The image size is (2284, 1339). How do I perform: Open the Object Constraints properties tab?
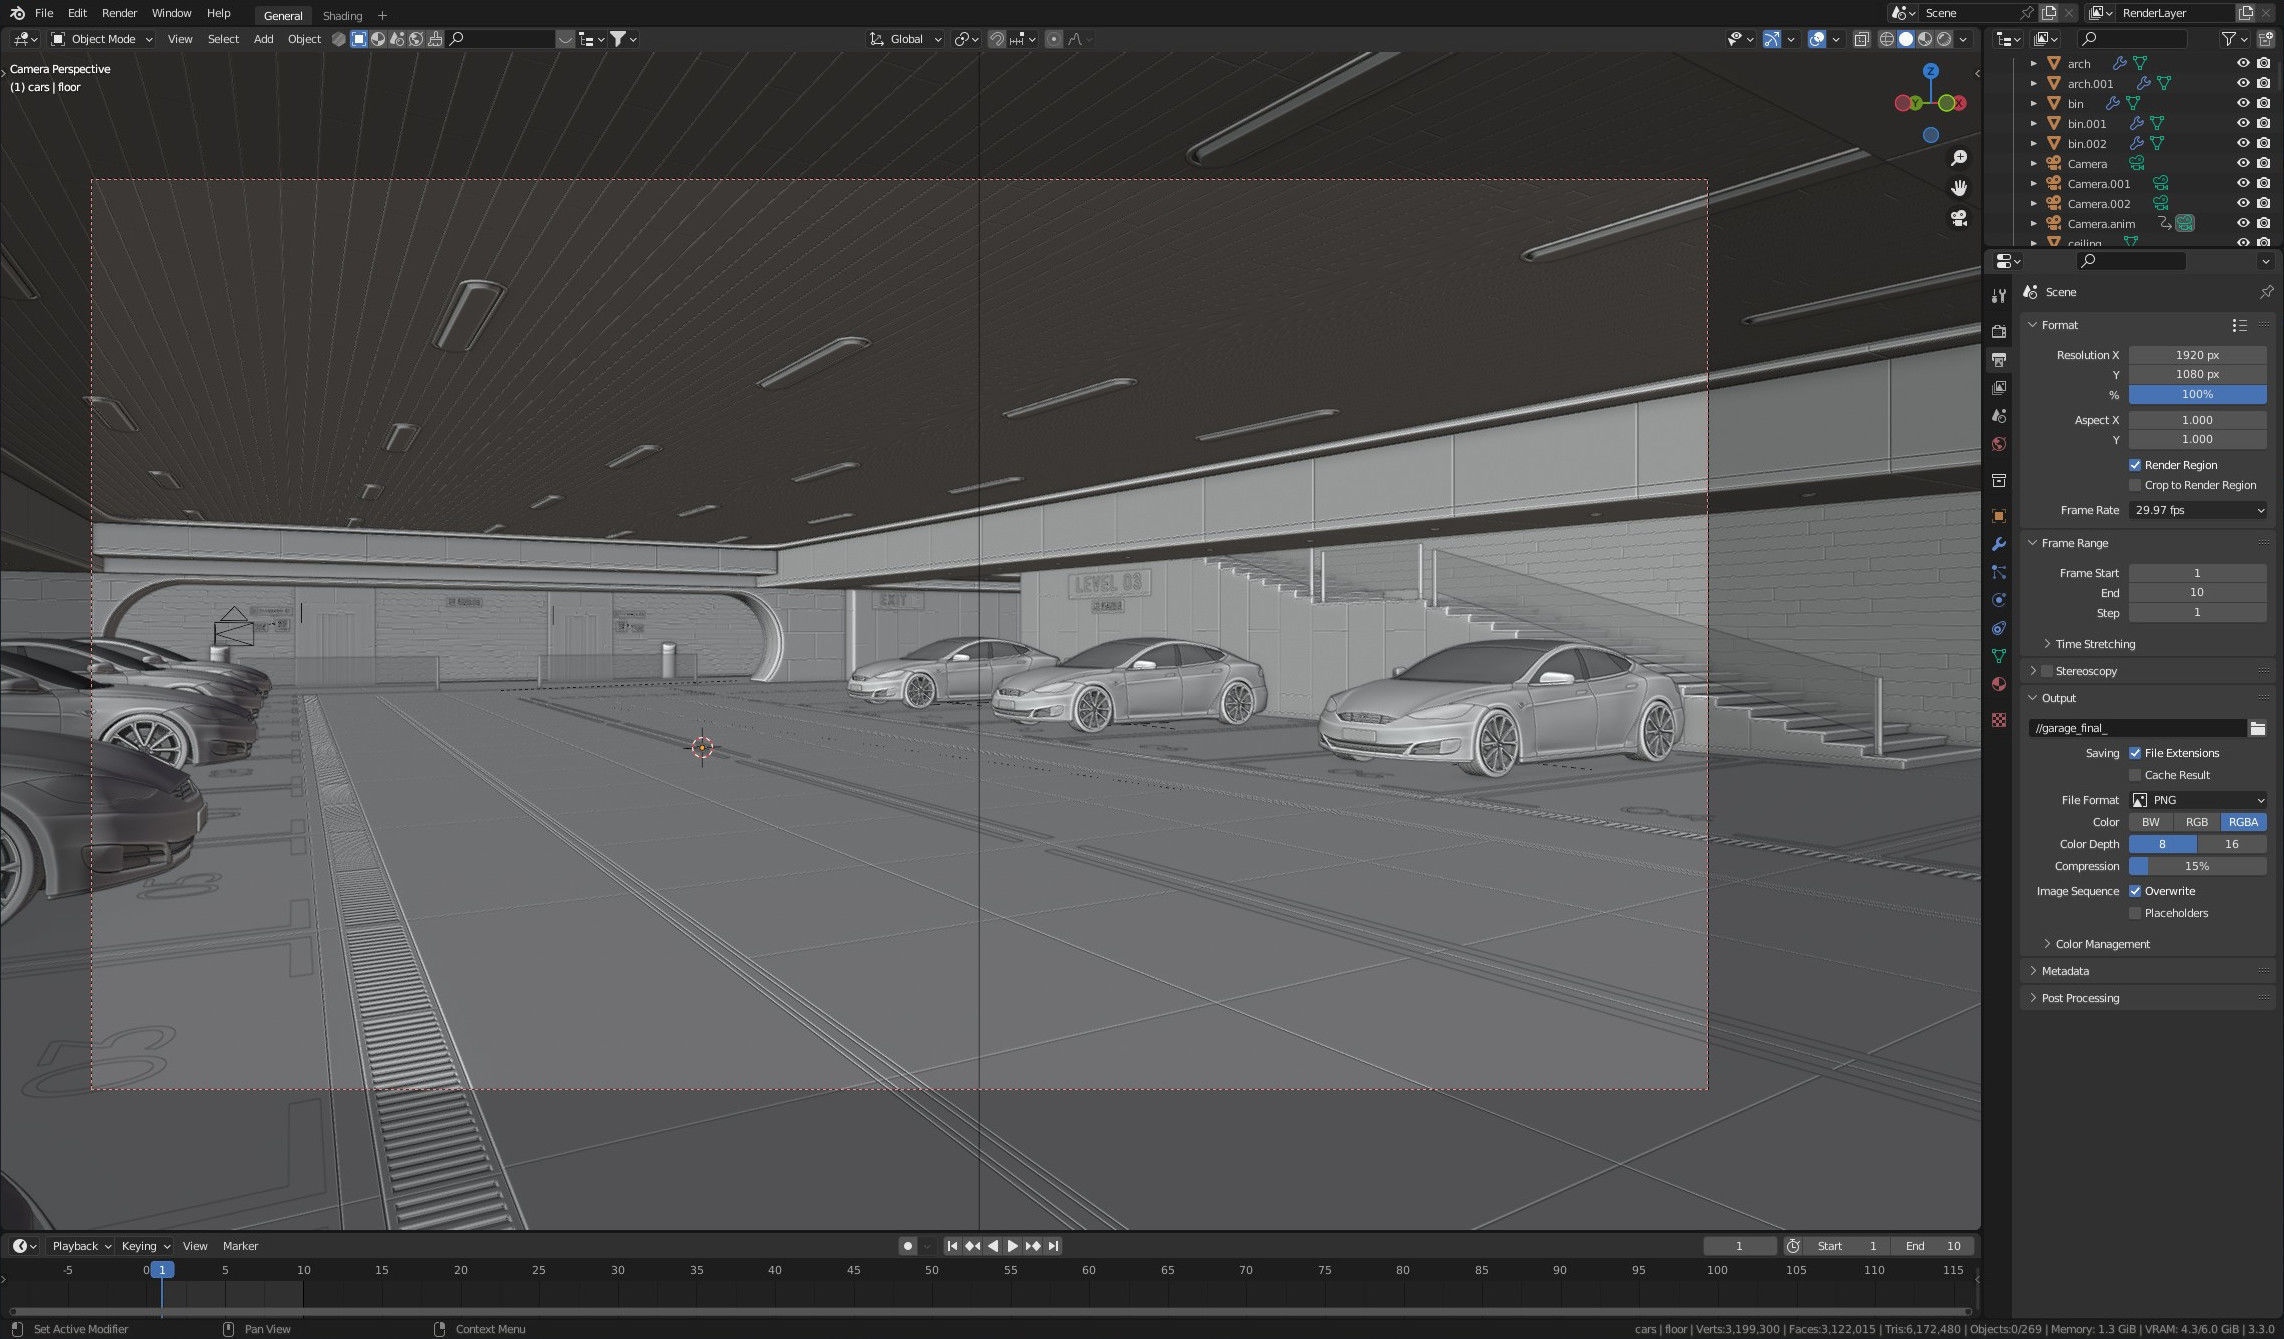(x=1999, y=628)
